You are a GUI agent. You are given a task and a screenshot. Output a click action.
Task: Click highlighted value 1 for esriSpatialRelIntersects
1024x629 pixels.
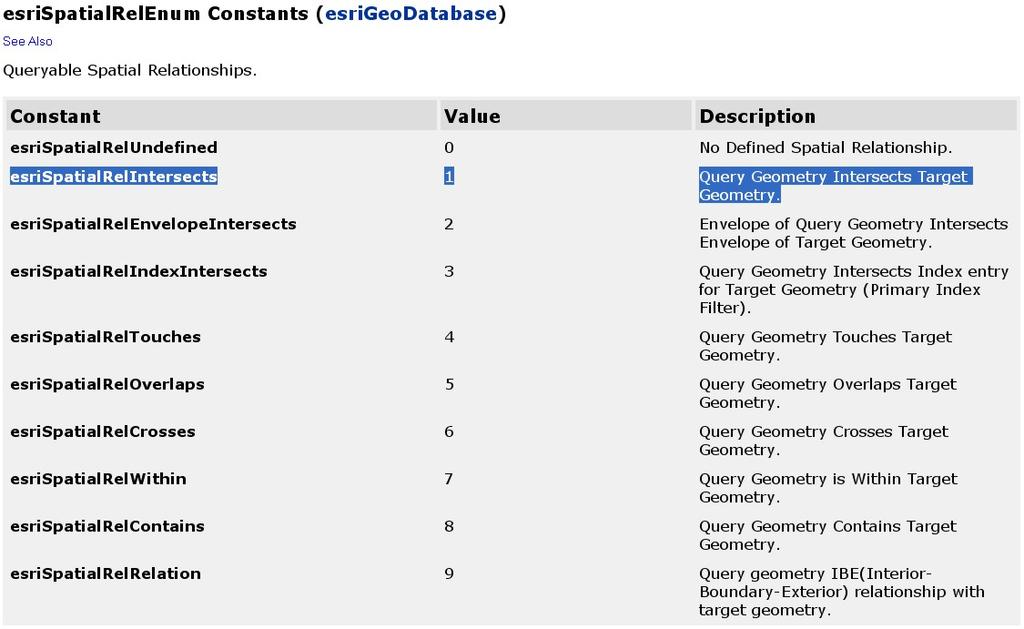tap(449, 176)
